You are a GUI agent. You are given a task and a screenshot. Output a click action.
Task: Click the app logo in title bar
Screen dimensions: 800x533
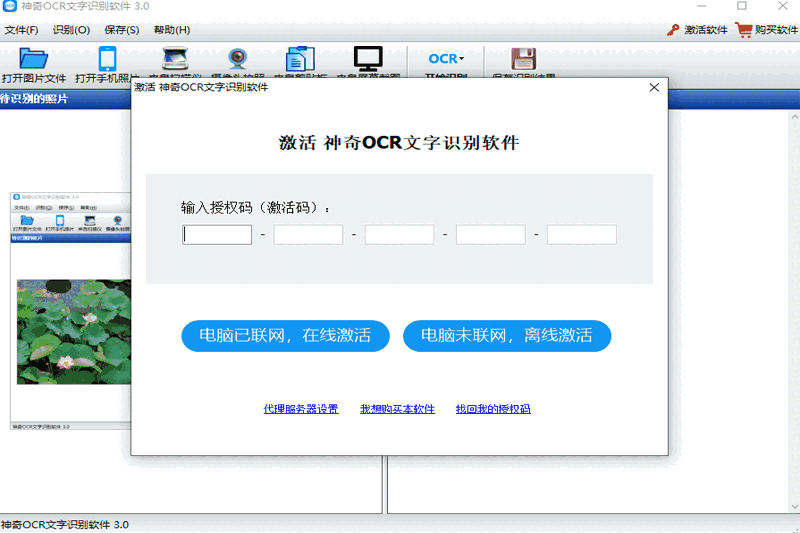pyautogui.click(x=10, y=6)
